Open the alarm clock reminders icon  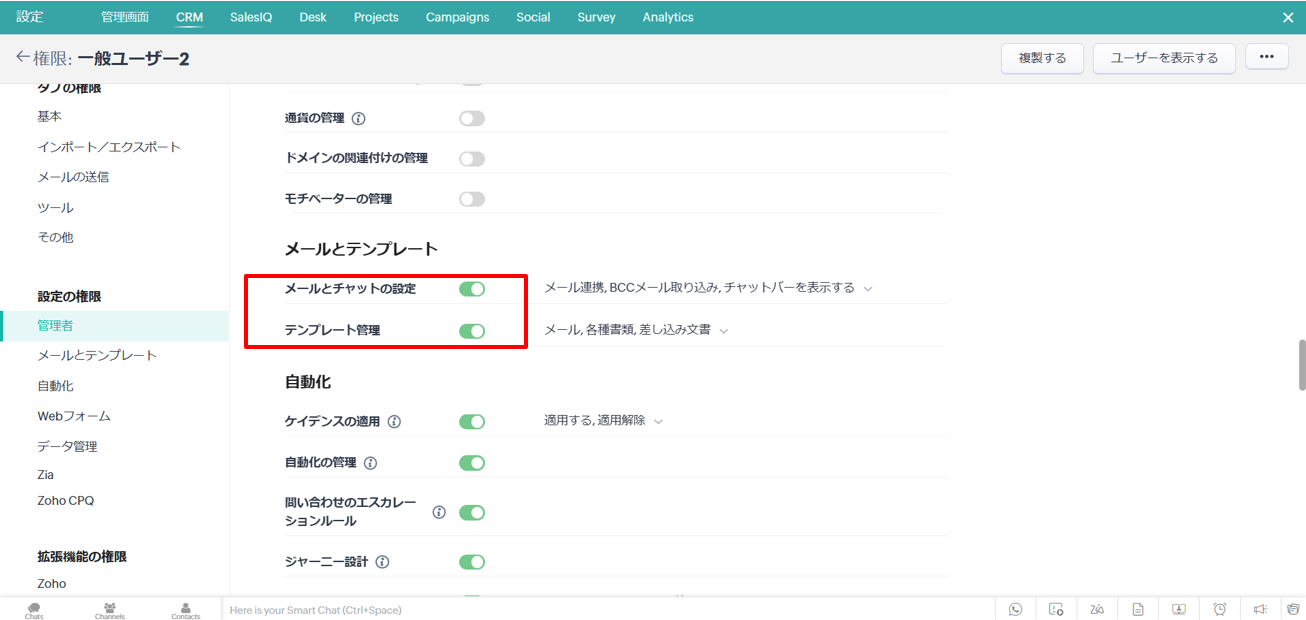click(1220, 609)
